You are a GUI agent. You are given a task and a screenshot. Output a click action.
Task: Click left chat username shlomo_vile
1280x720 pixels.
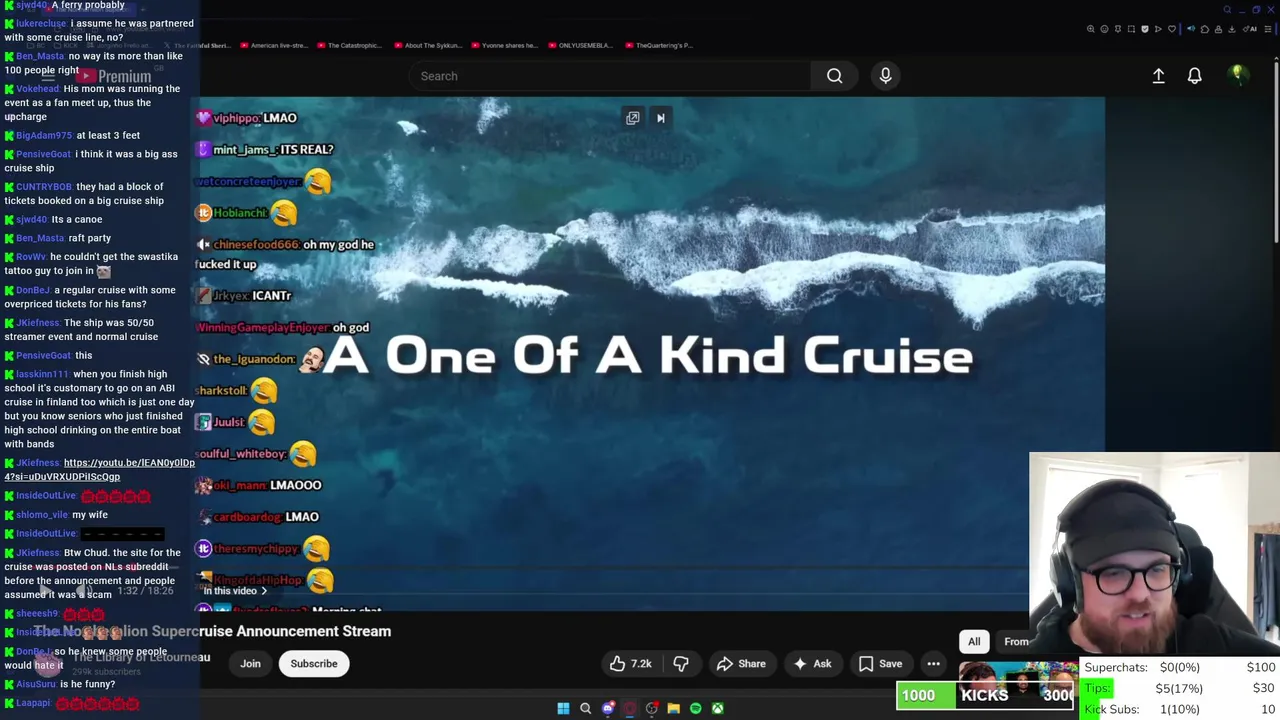pos(42,515)
